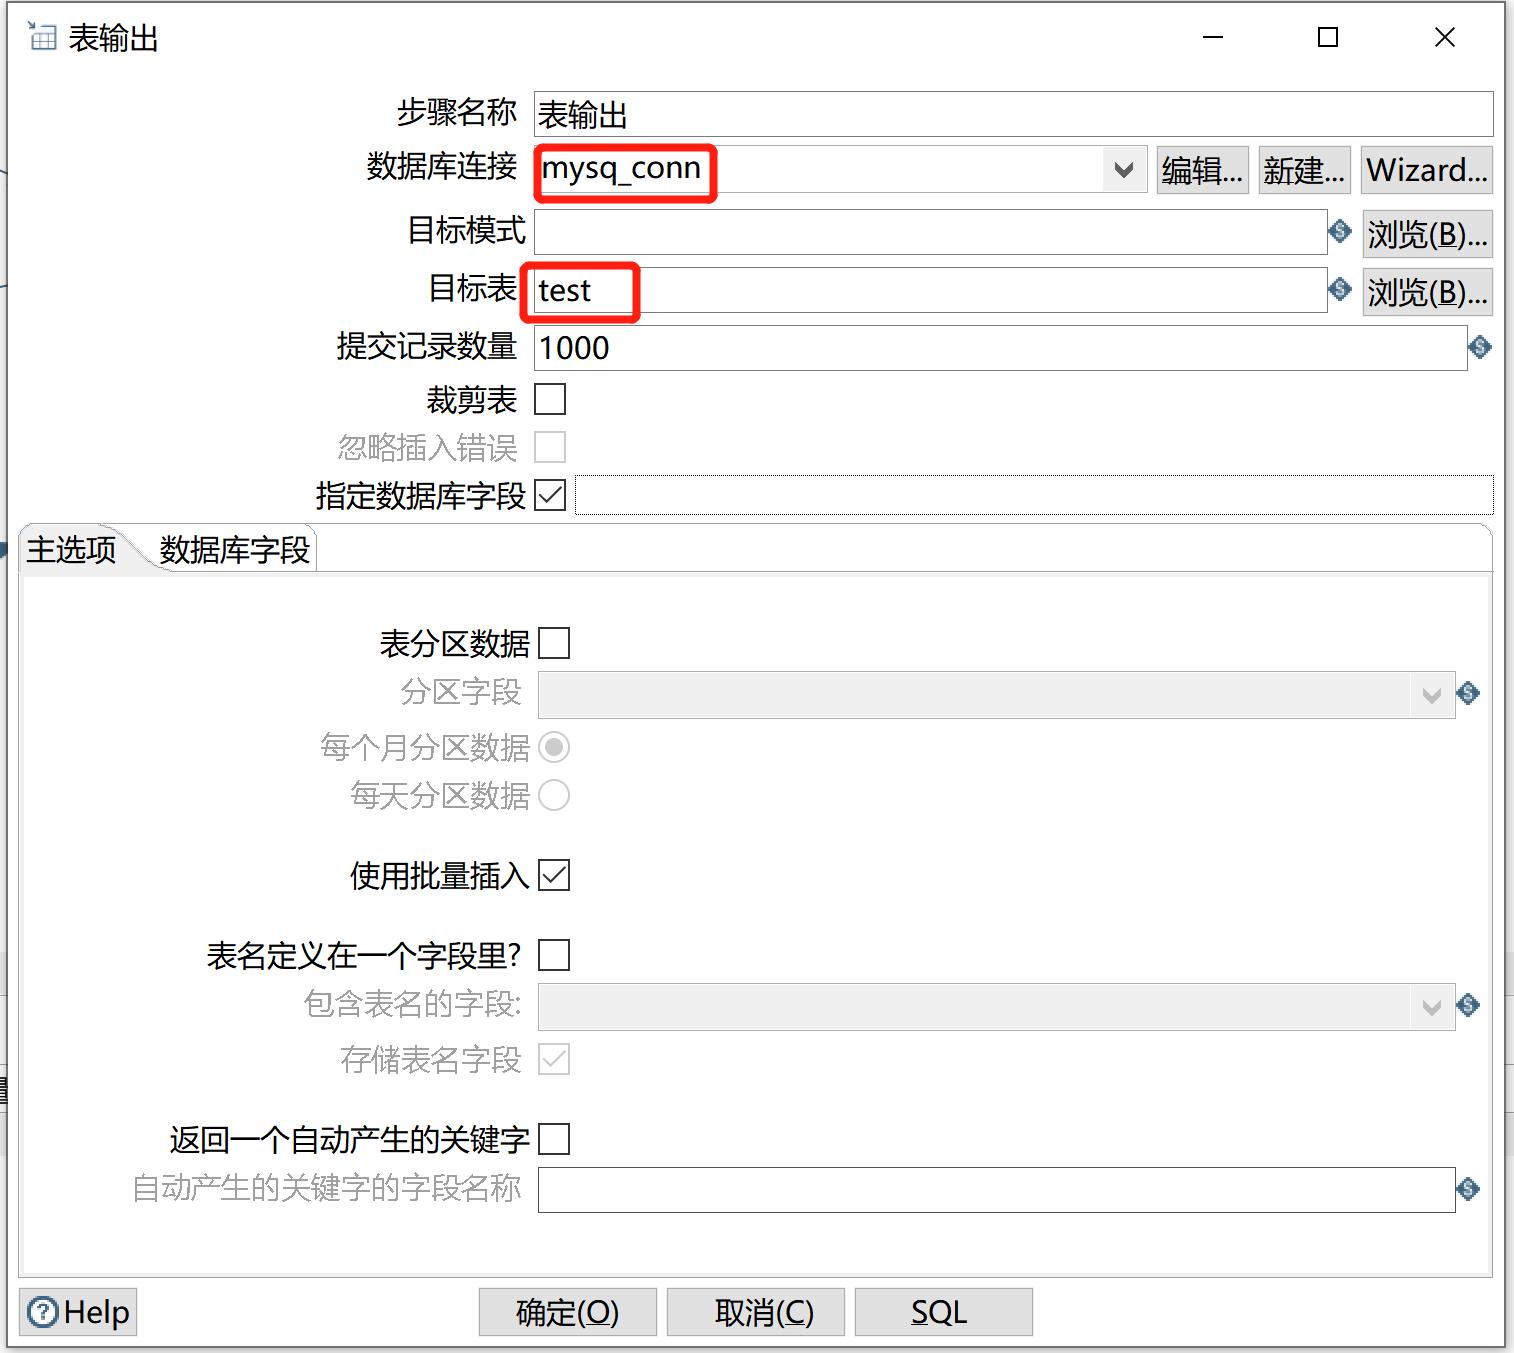Switch to 数据库字段 tab
The width and height of the screenshot is (1514, 1353).
pos(235,549)
